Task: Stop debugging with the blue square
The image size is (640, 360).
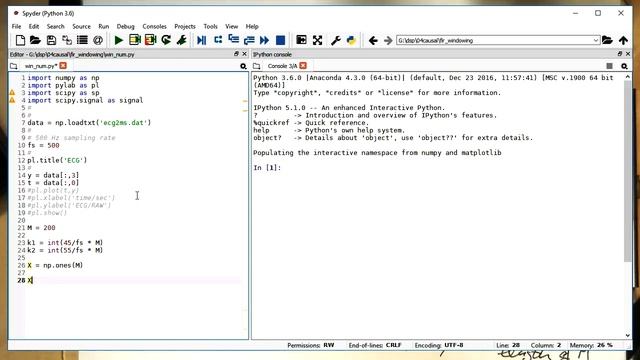Action: pos(280,40)
